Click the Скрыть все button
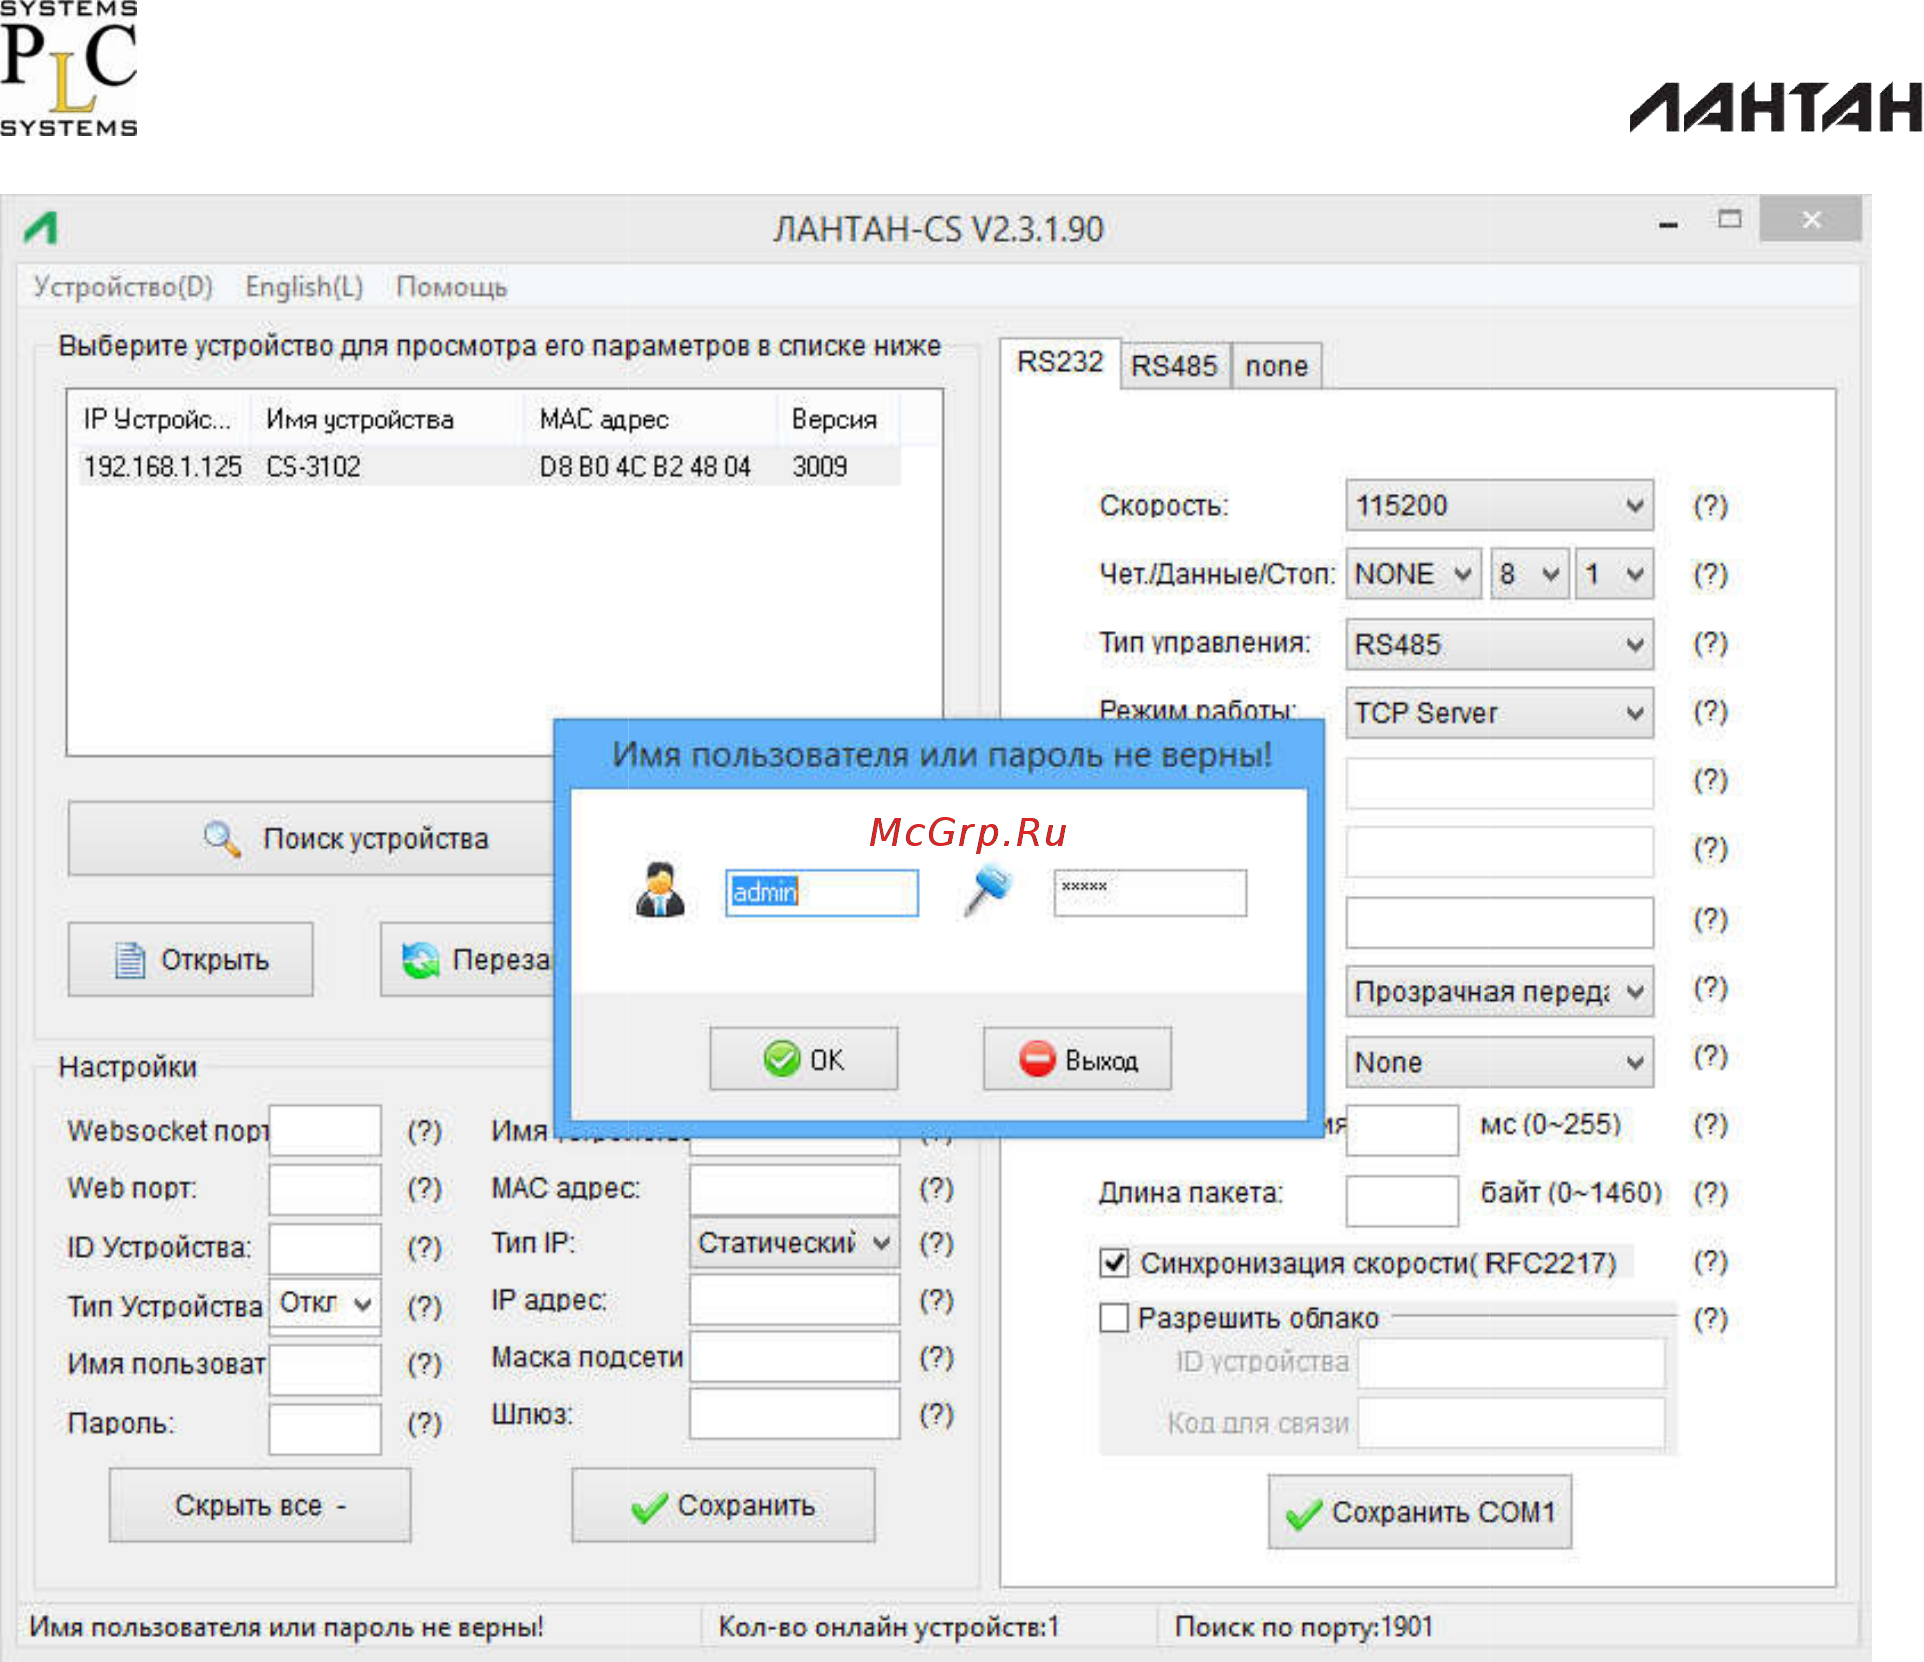Screen dimensions: 1924x1662 [260, 1506]
